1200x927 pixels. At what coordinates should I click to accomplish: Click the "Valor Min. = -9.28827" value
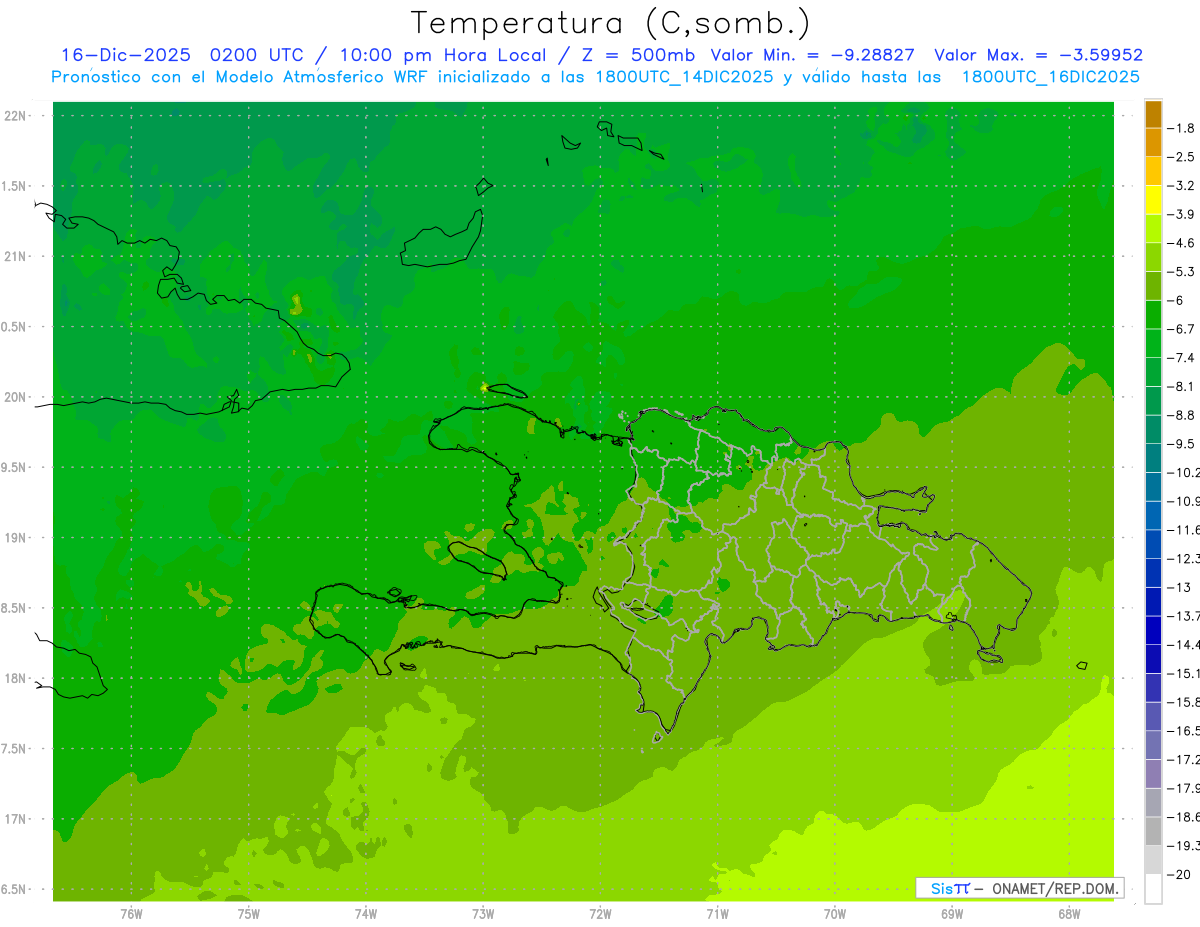tap(815, 56)
